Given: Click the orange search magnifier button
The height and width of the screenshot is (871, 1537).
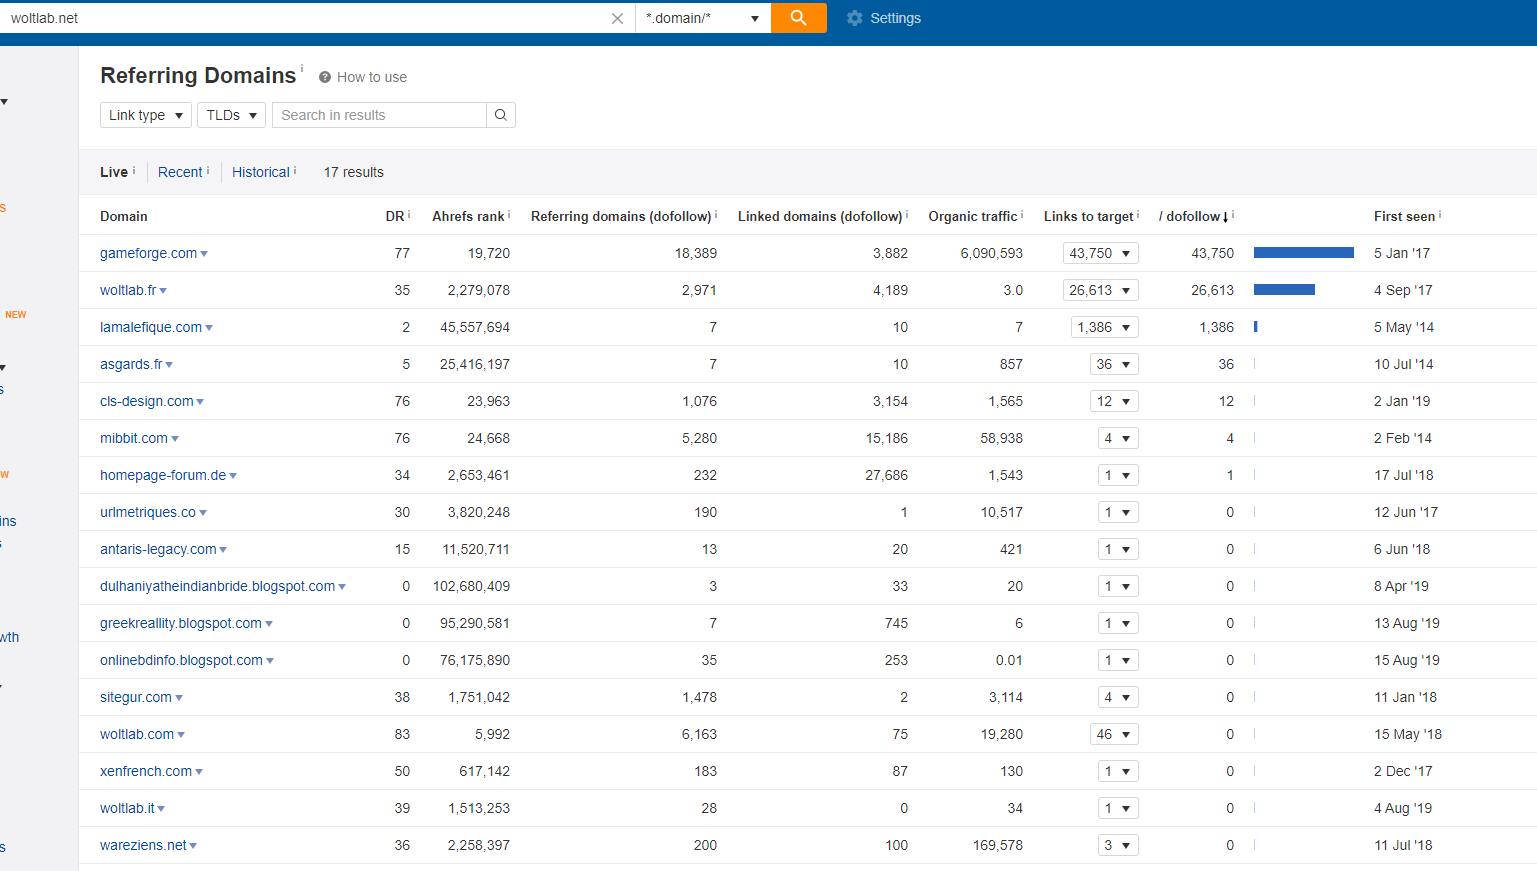Looking at the screenshot, I should [x=798, y=18].
